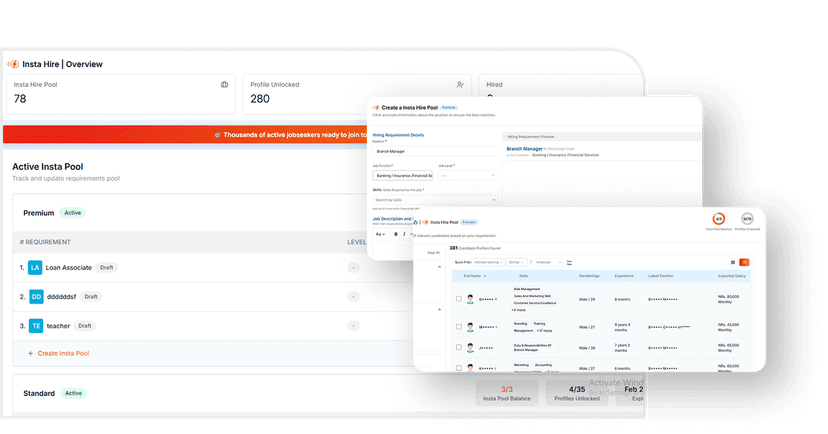Click the user icon in Profile Unlocked card

tap(460, 84)
